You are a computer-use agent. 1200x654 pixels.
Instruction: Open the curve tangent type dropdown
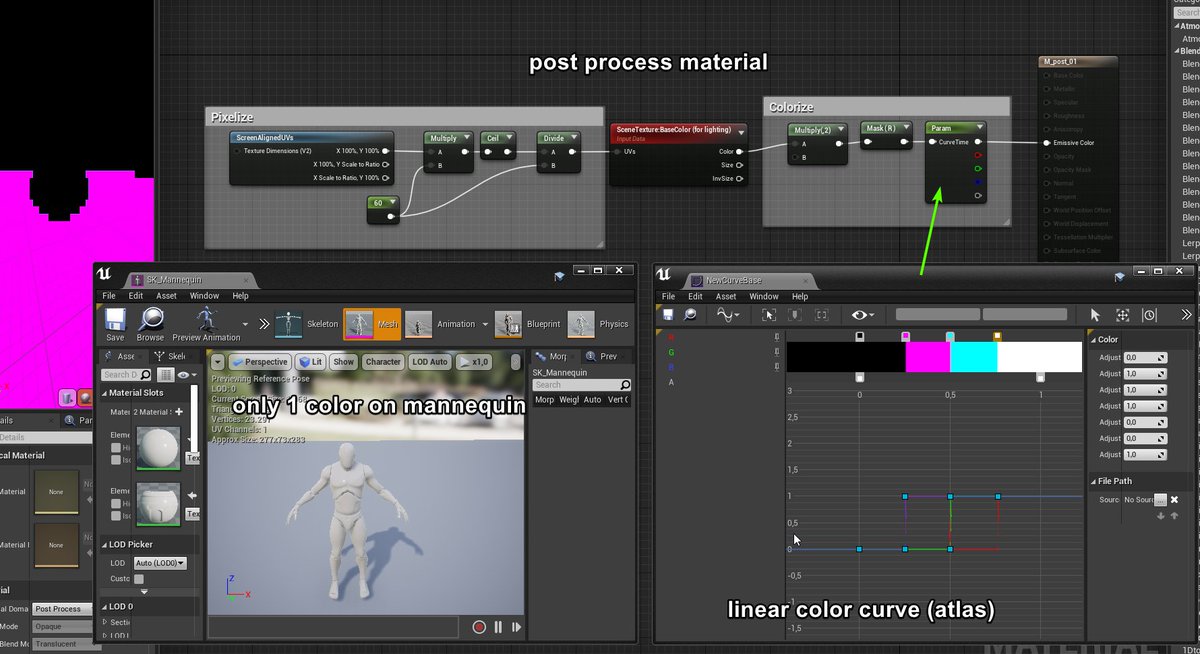(726, 315)
